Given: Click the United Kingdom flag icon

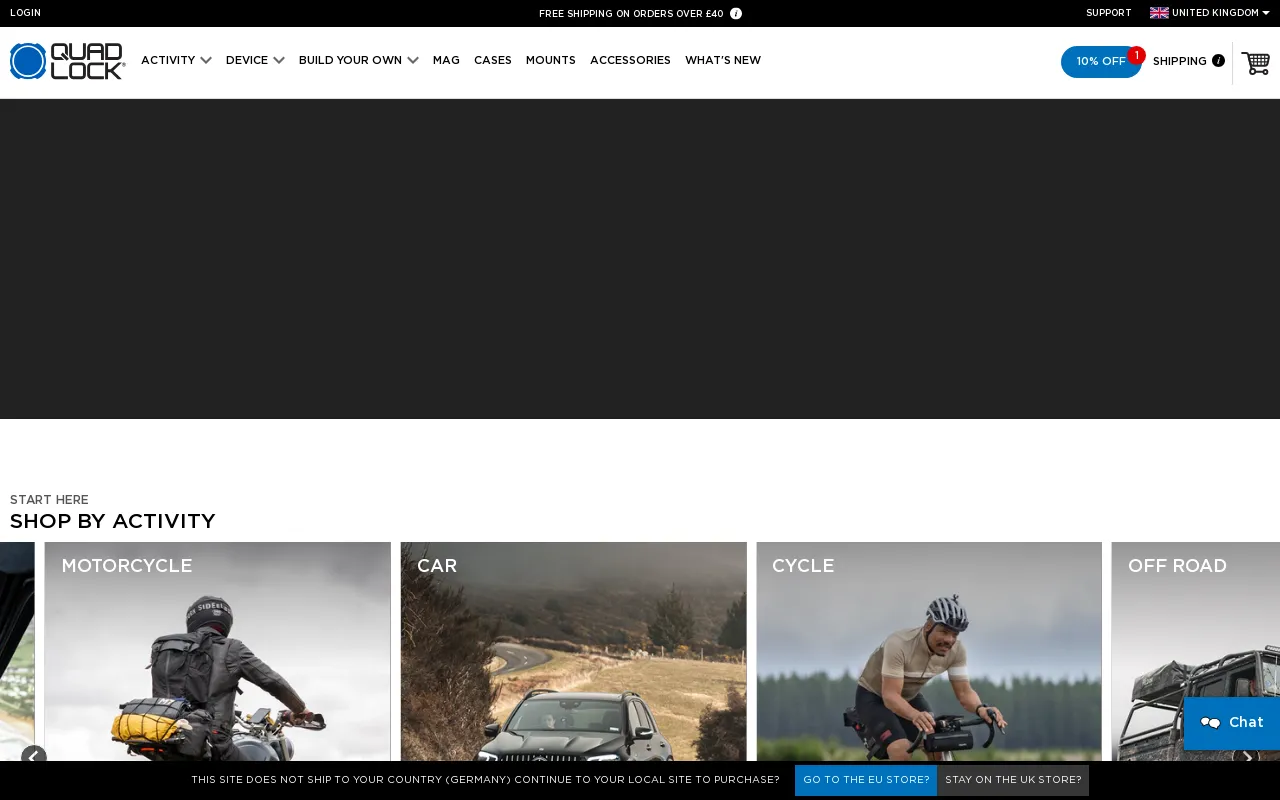Looking at the screenshot, I should tap(1159, 13).
